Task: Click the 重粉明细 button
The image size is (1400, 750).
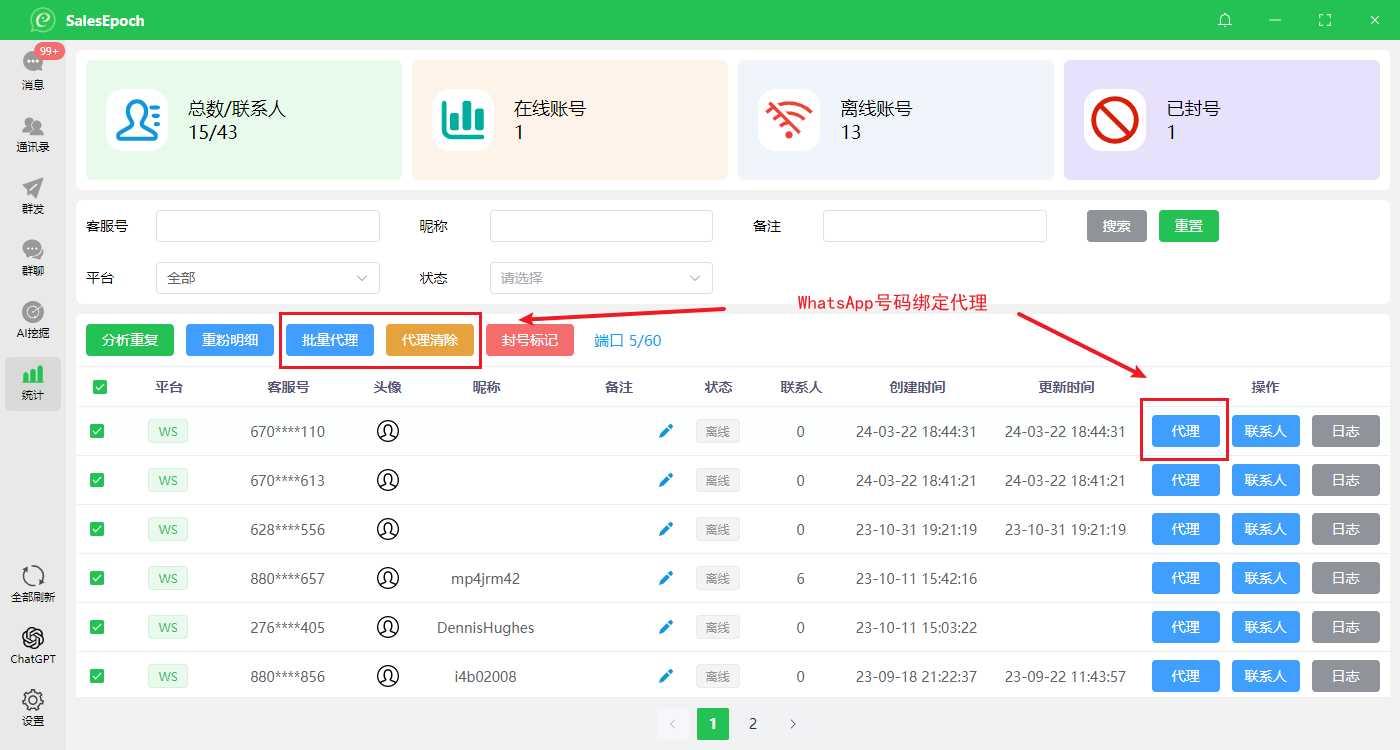Action: tap(230, 340)
